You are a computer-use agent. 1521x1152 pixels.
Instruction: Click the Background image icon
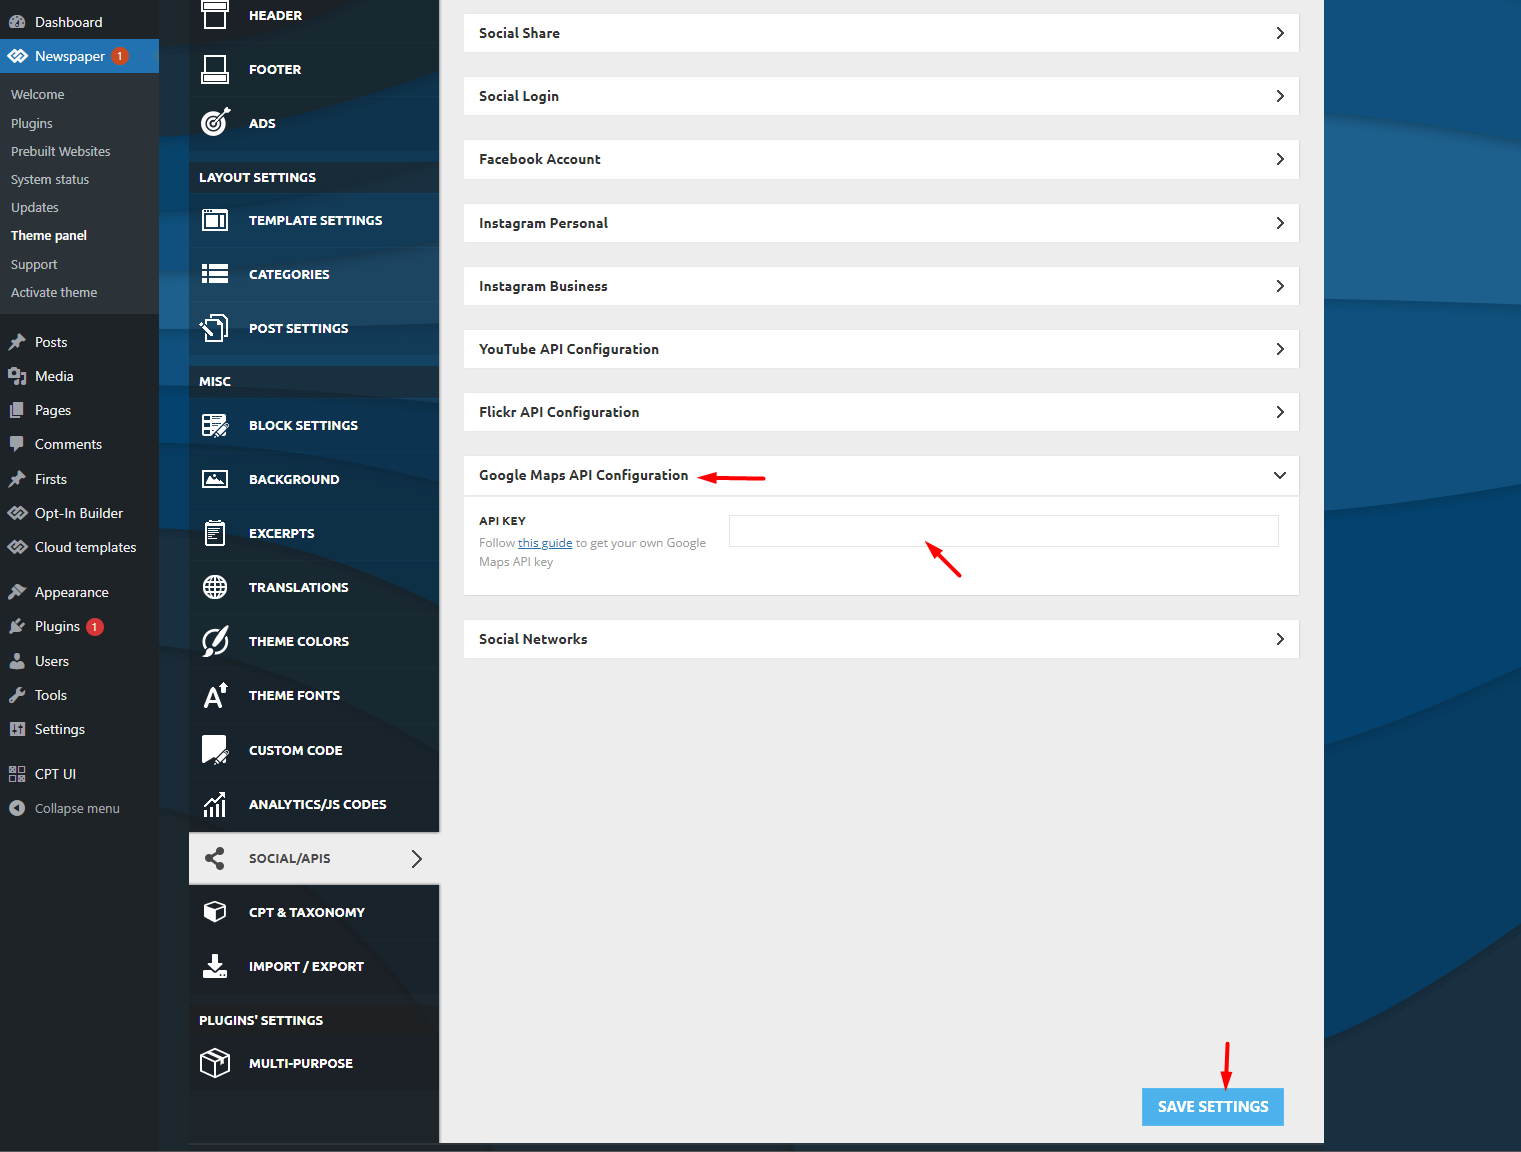215,479
